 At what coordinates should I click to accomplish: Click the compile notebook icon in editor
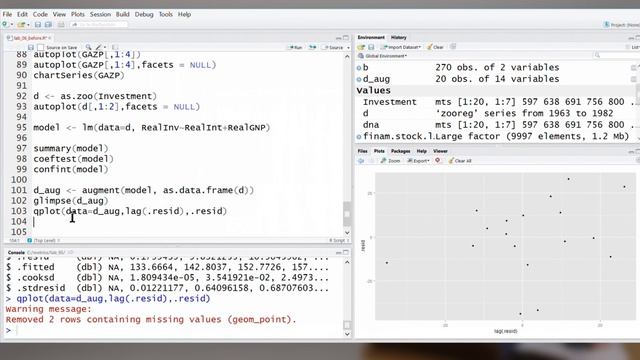click(x=115, y=47)
